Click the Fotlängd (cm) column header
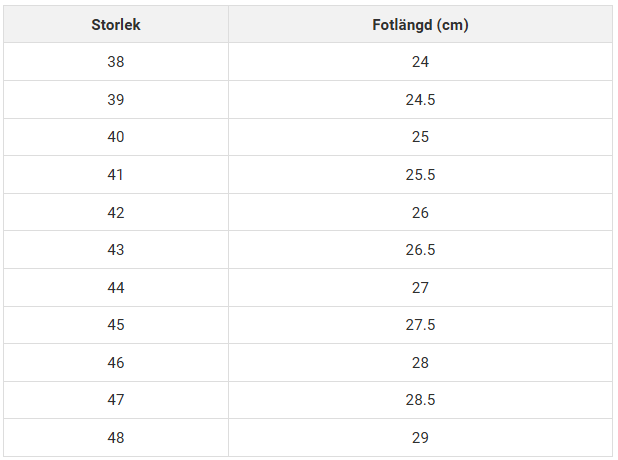This screenshot has width=618, height=460. click(420, 24)
